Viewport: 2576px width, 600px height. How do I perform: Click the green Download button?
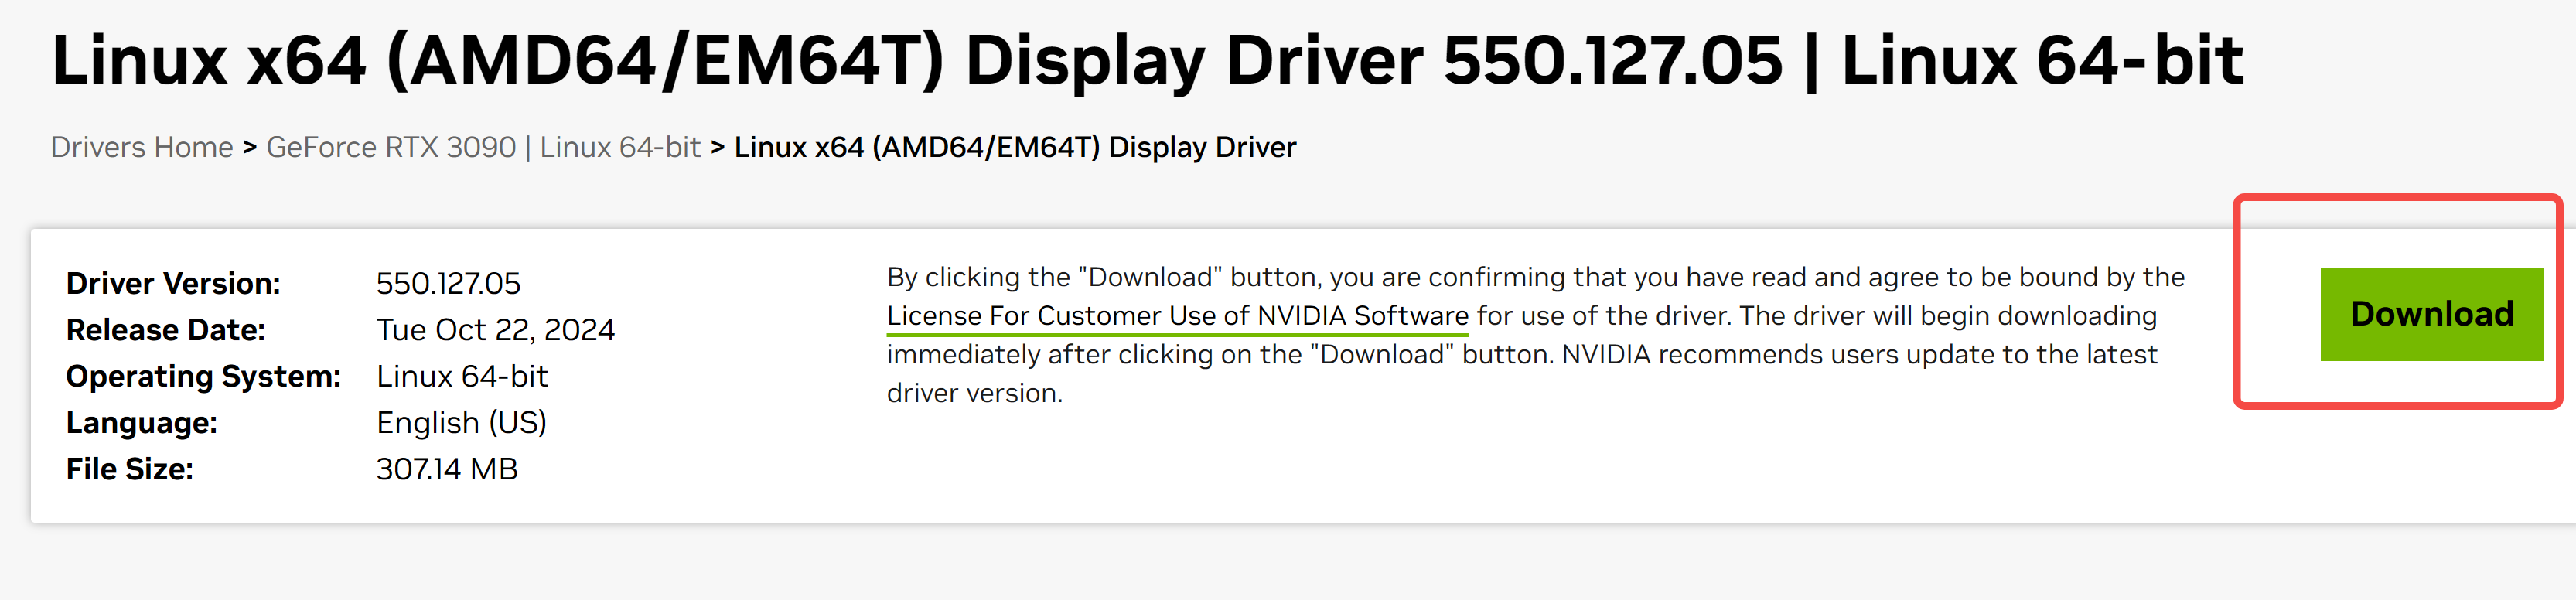pos(2431,314)
